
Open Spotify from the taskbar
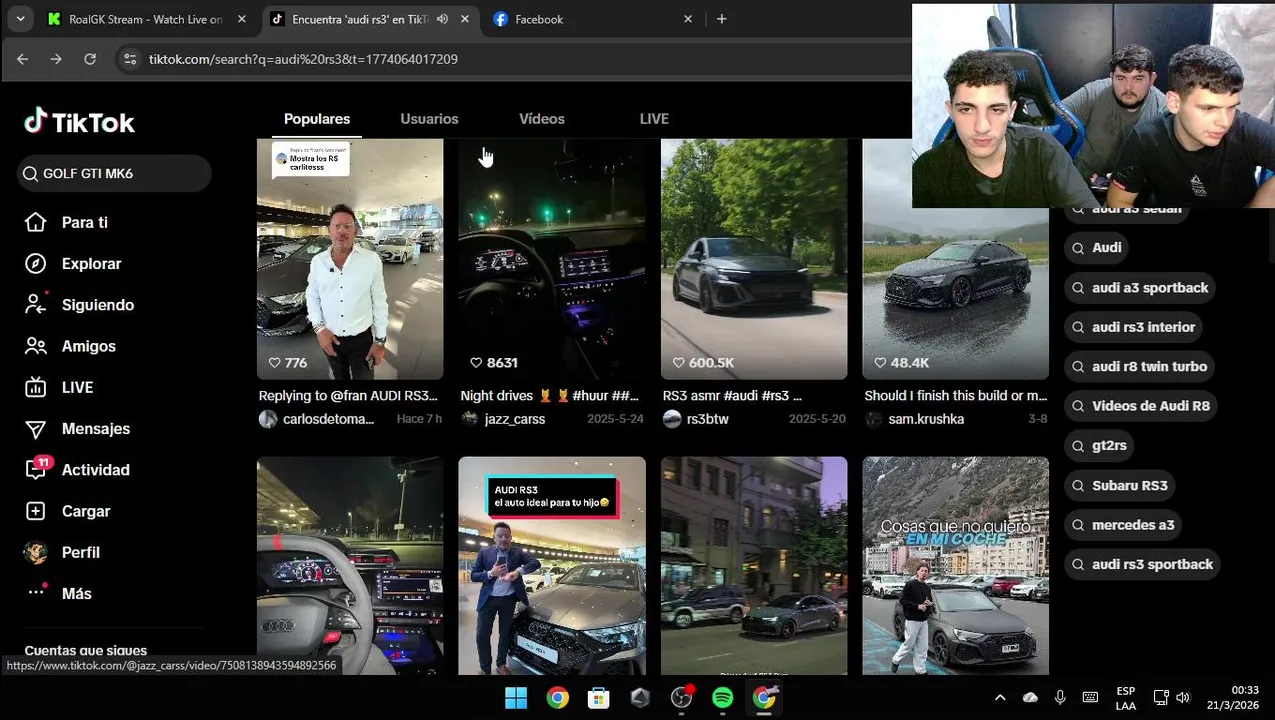[x=723, y=698]
